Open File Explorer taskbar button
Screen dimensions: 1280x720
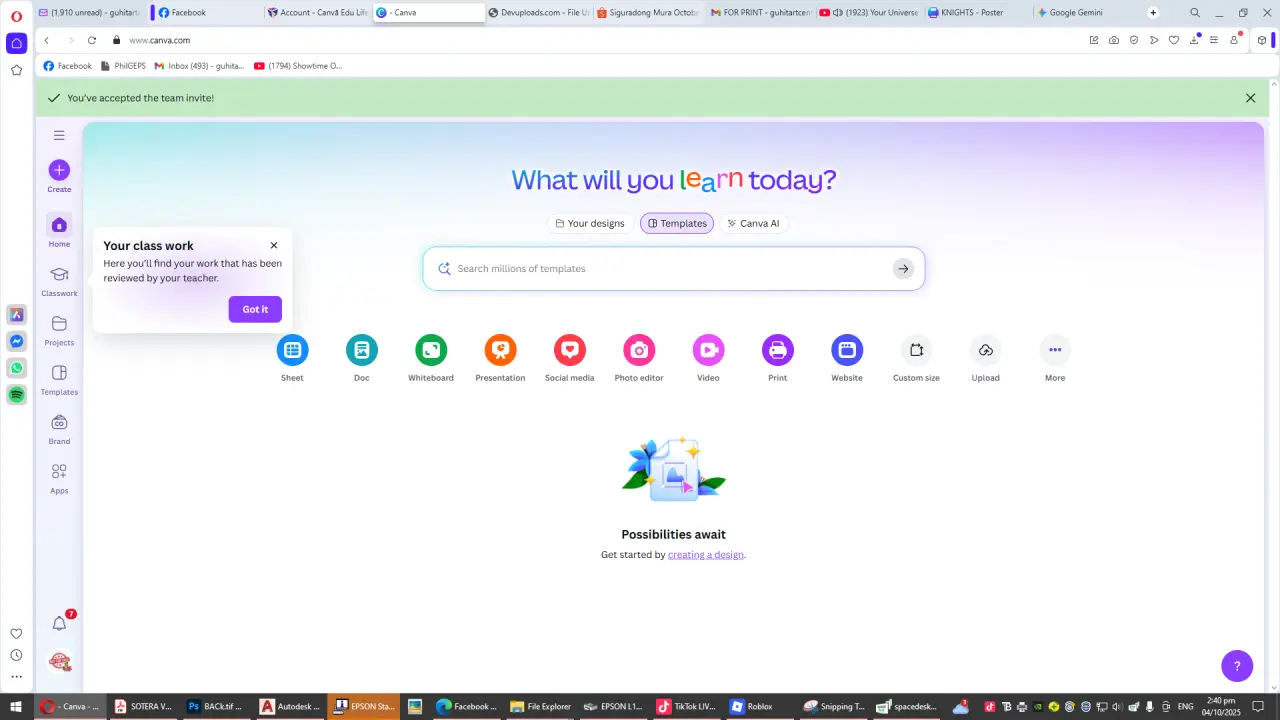(x=540, y=706)
